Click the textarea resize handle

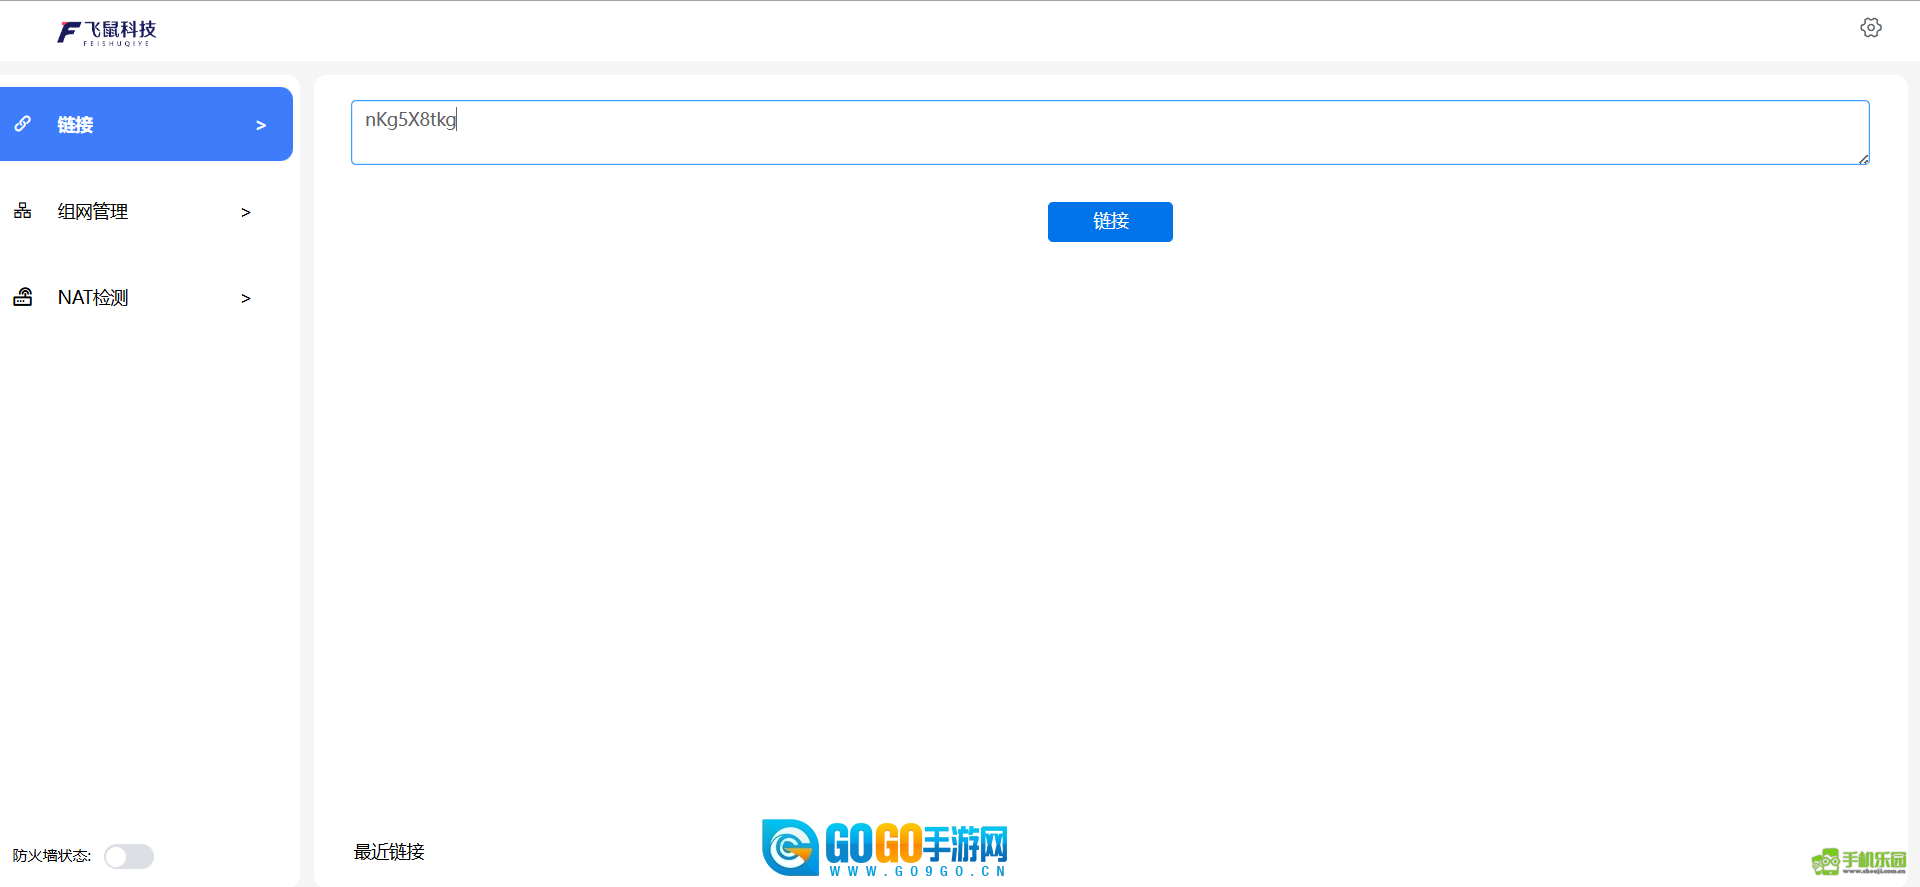coord(1863,159)
